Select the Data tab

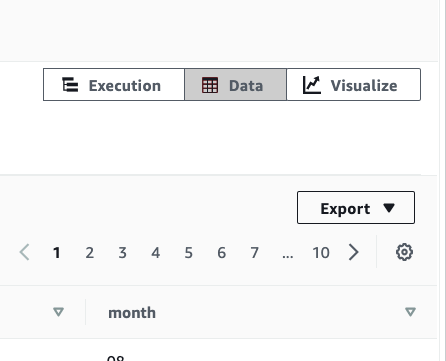pos(236,84)
